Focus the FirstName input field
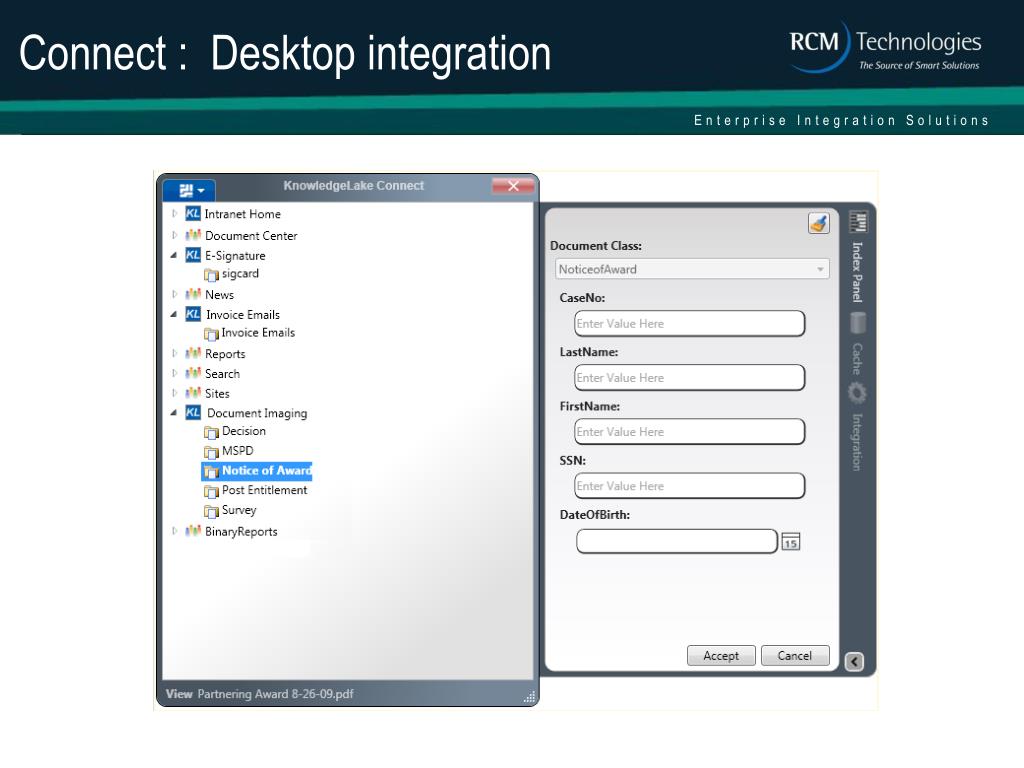 pyautogui.click(x=690, y=432)
